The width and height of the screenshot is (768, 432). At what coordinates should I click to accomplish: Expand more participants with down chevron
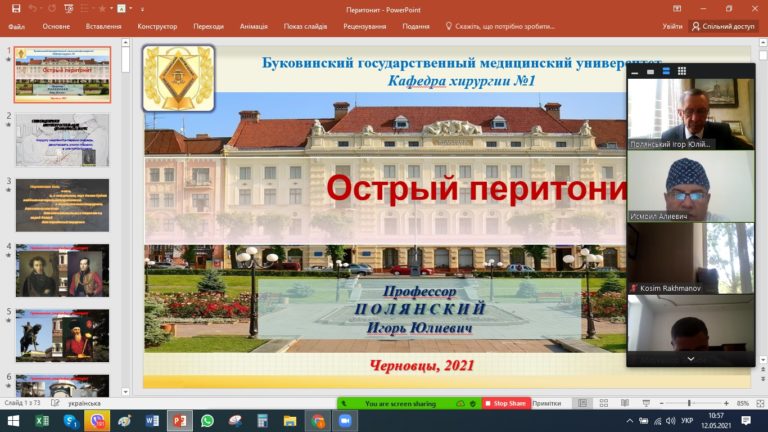690,358
